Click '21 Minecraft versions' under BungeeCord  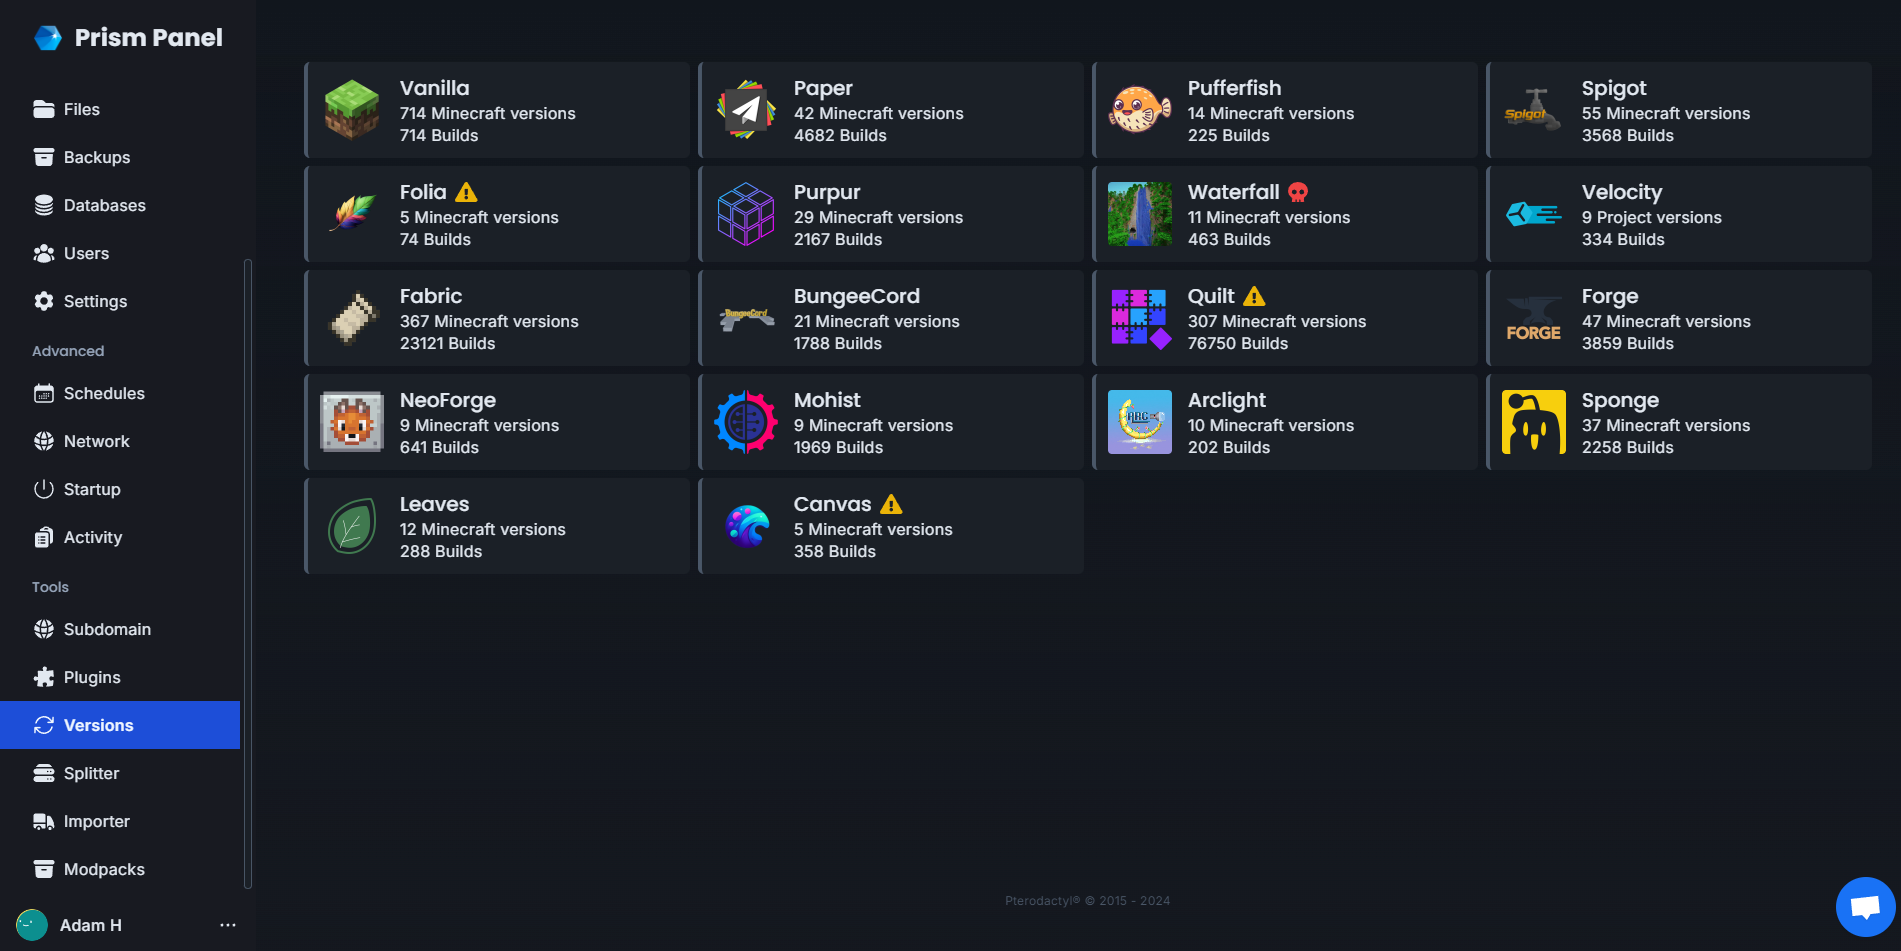click(x=877, y=321)
